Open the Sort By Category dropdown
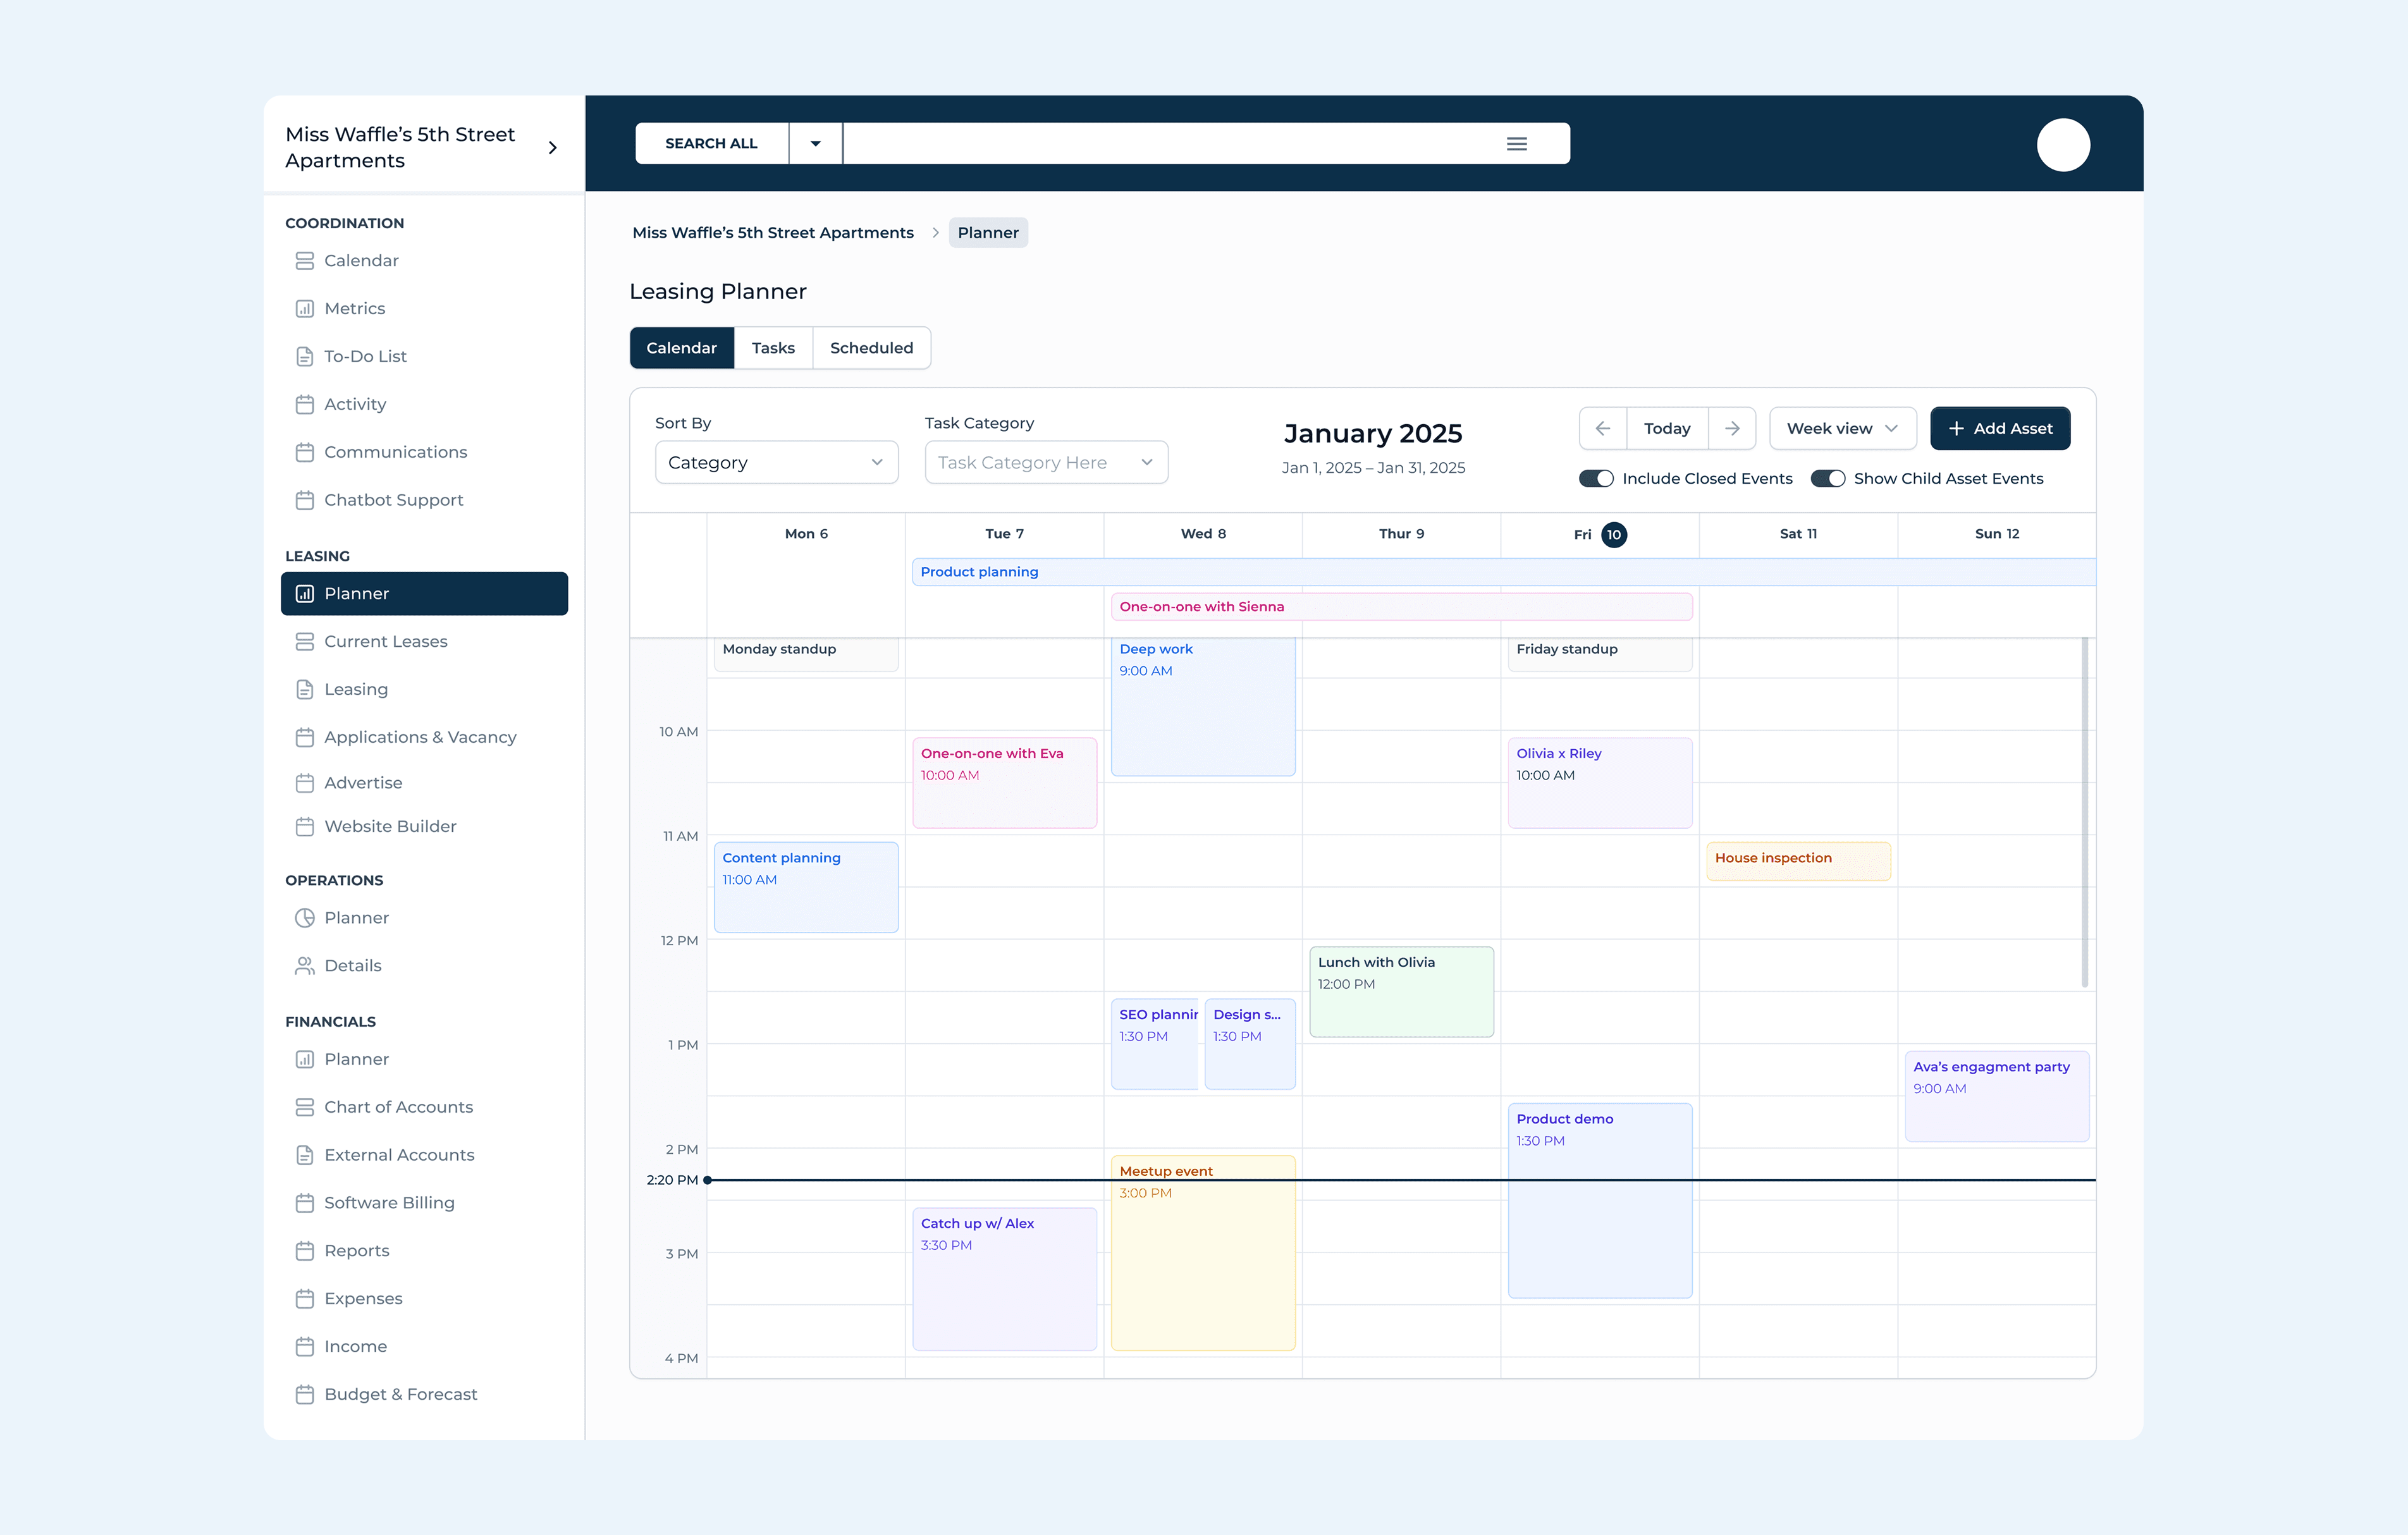Screen dimensions: 2408x1535 click(776, 462)
